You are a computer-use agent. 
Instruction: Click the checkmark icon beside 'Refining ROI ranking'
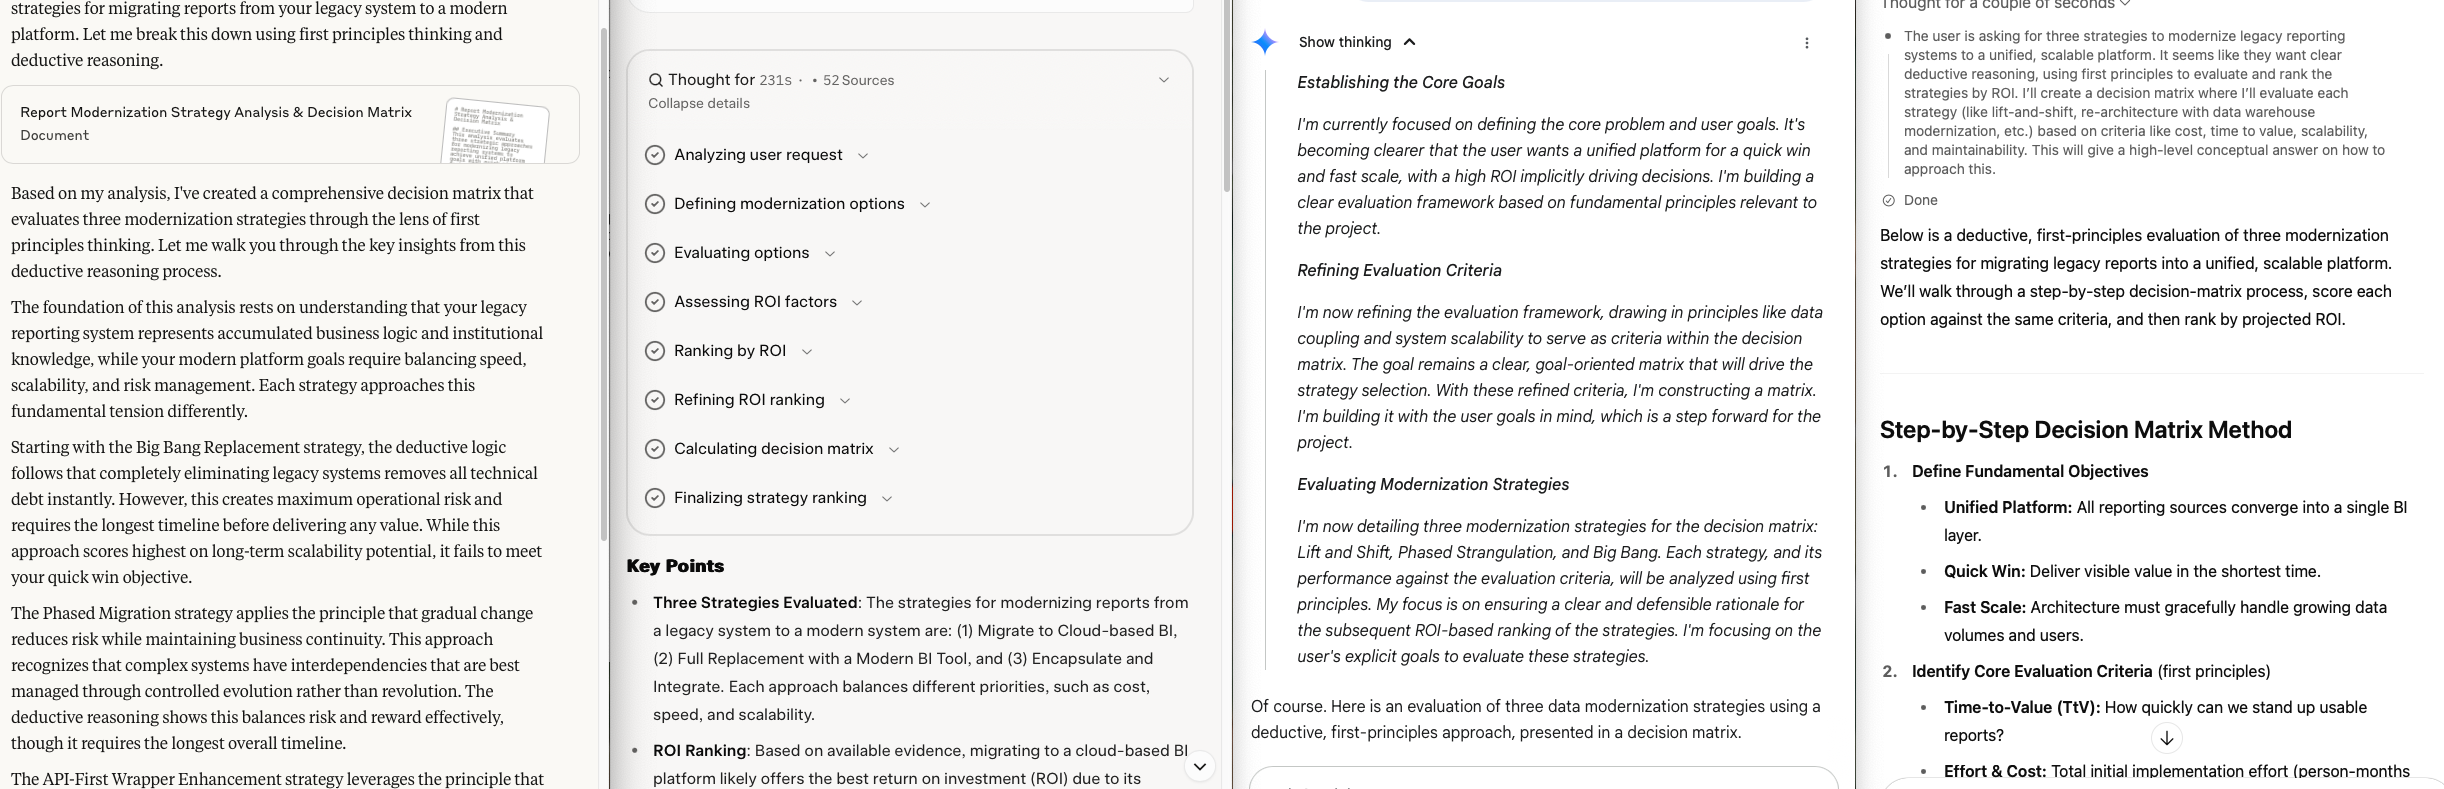[655, 400]
